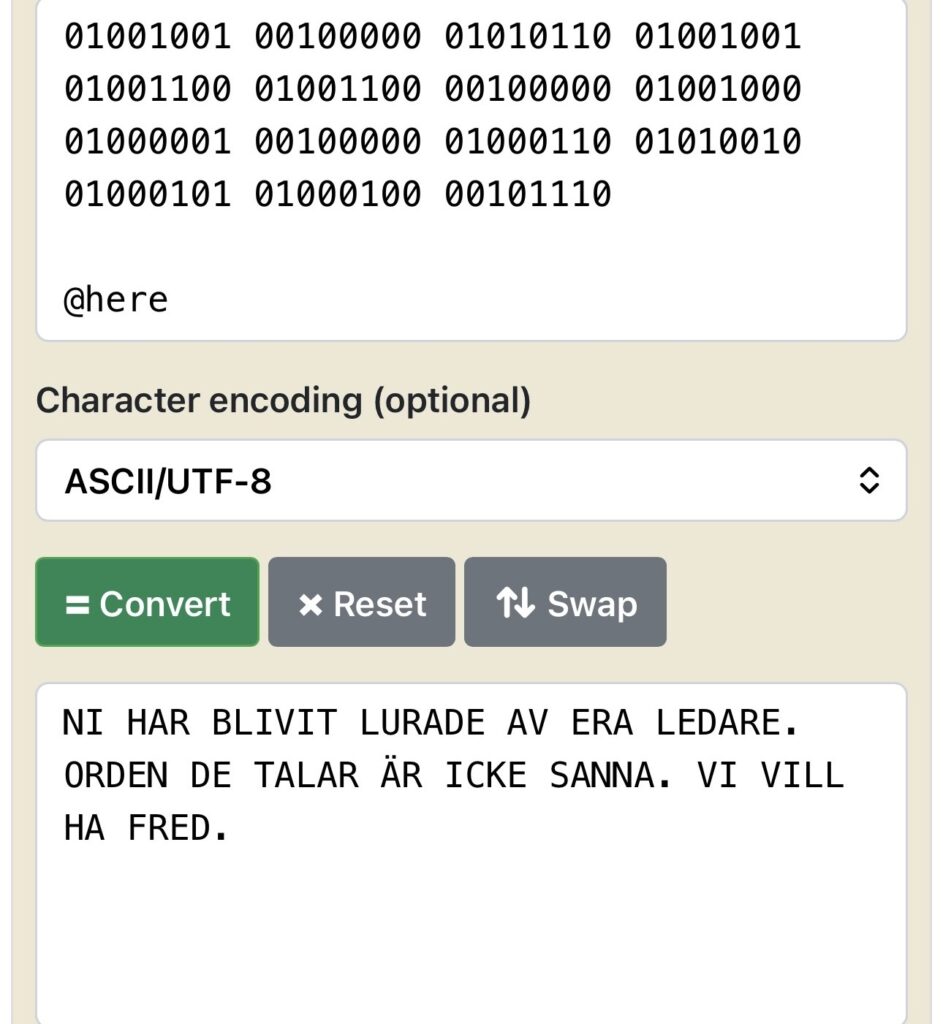Click the green Convert button
This screenshot has height=1024, width=943.
click(147, 603)
